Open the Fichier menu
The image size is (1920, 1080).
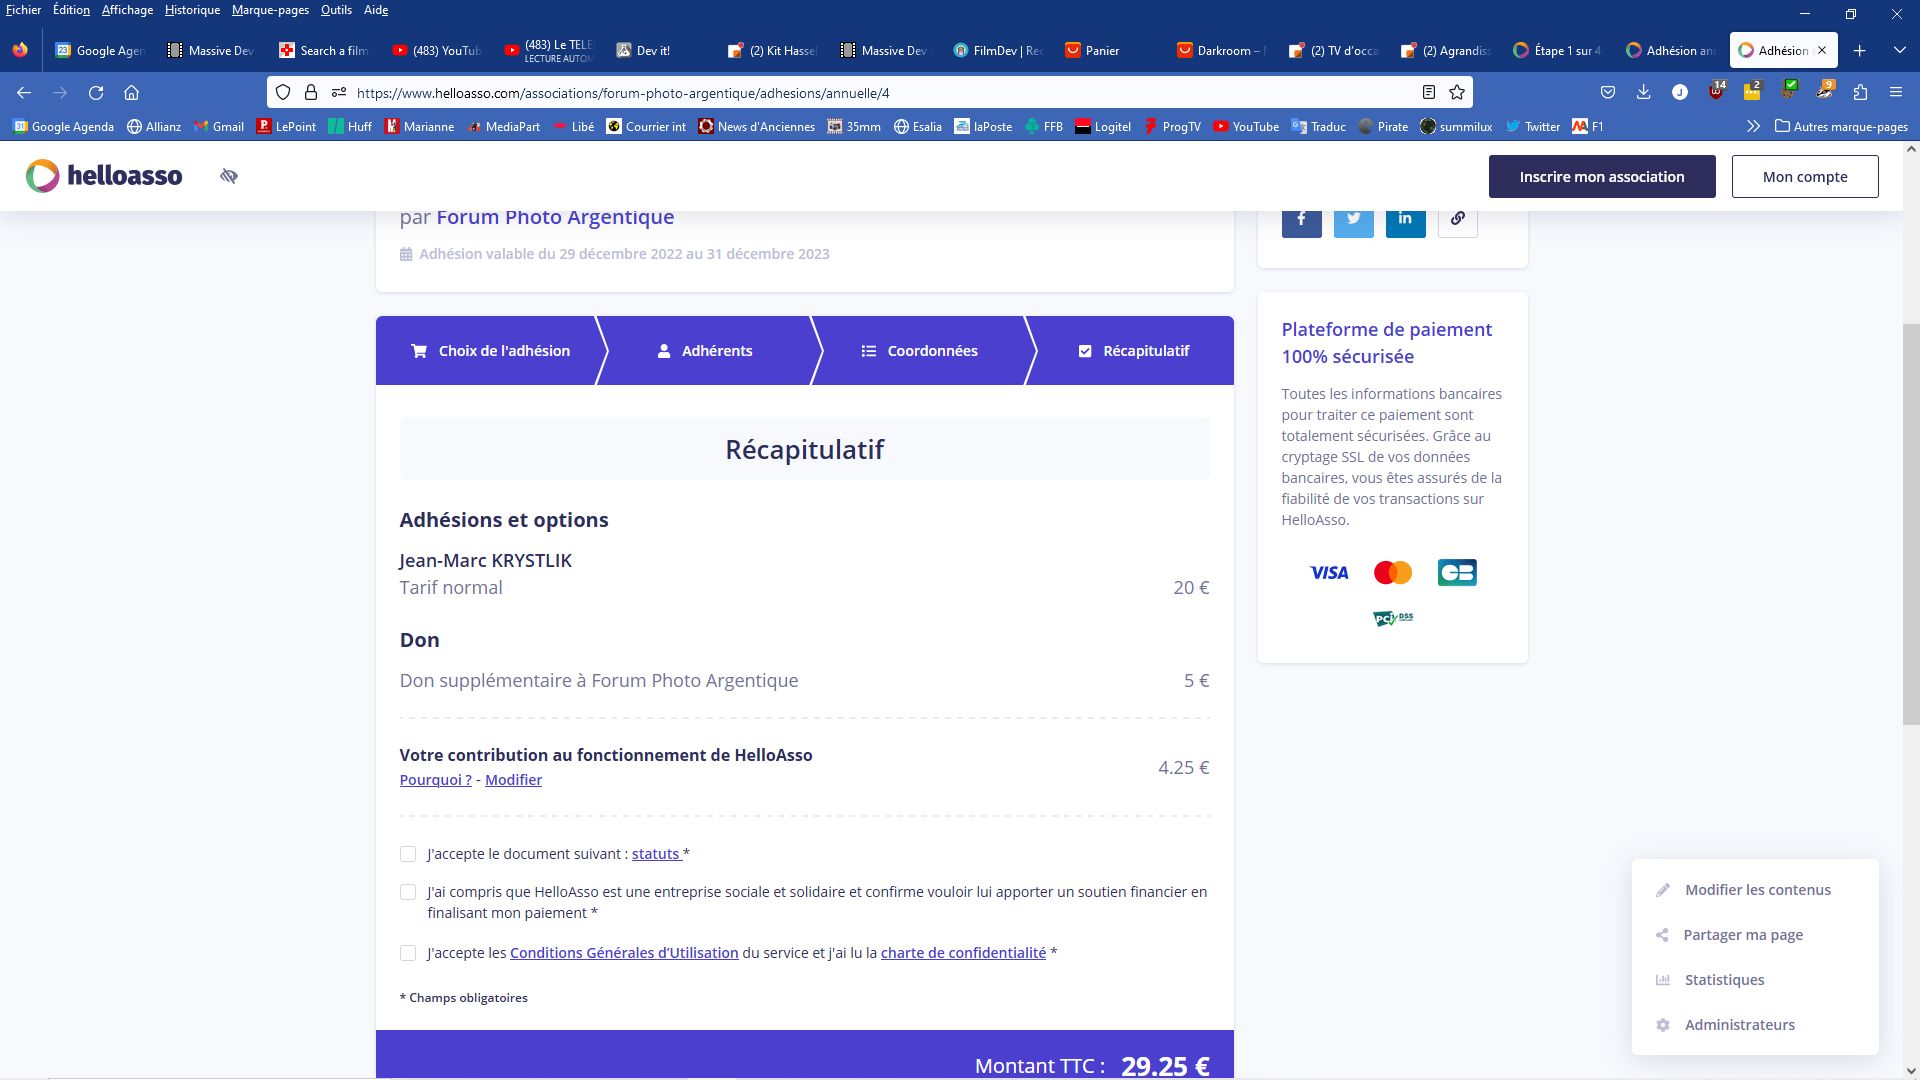(x=24, y=10)
